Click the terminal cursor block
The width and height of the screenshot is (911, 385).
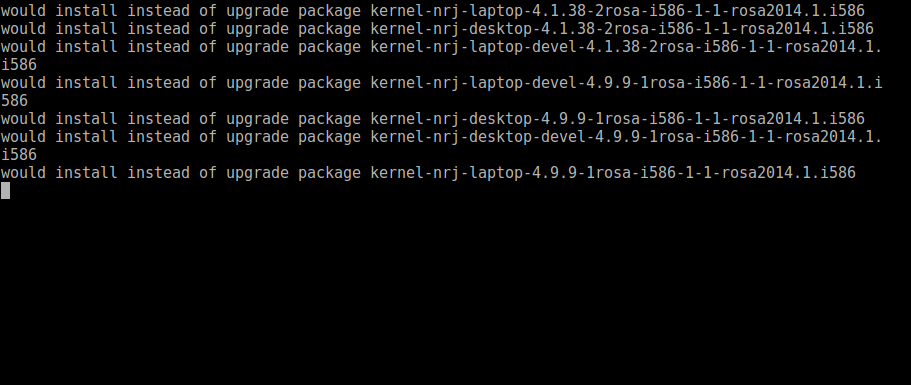[5, 190]
